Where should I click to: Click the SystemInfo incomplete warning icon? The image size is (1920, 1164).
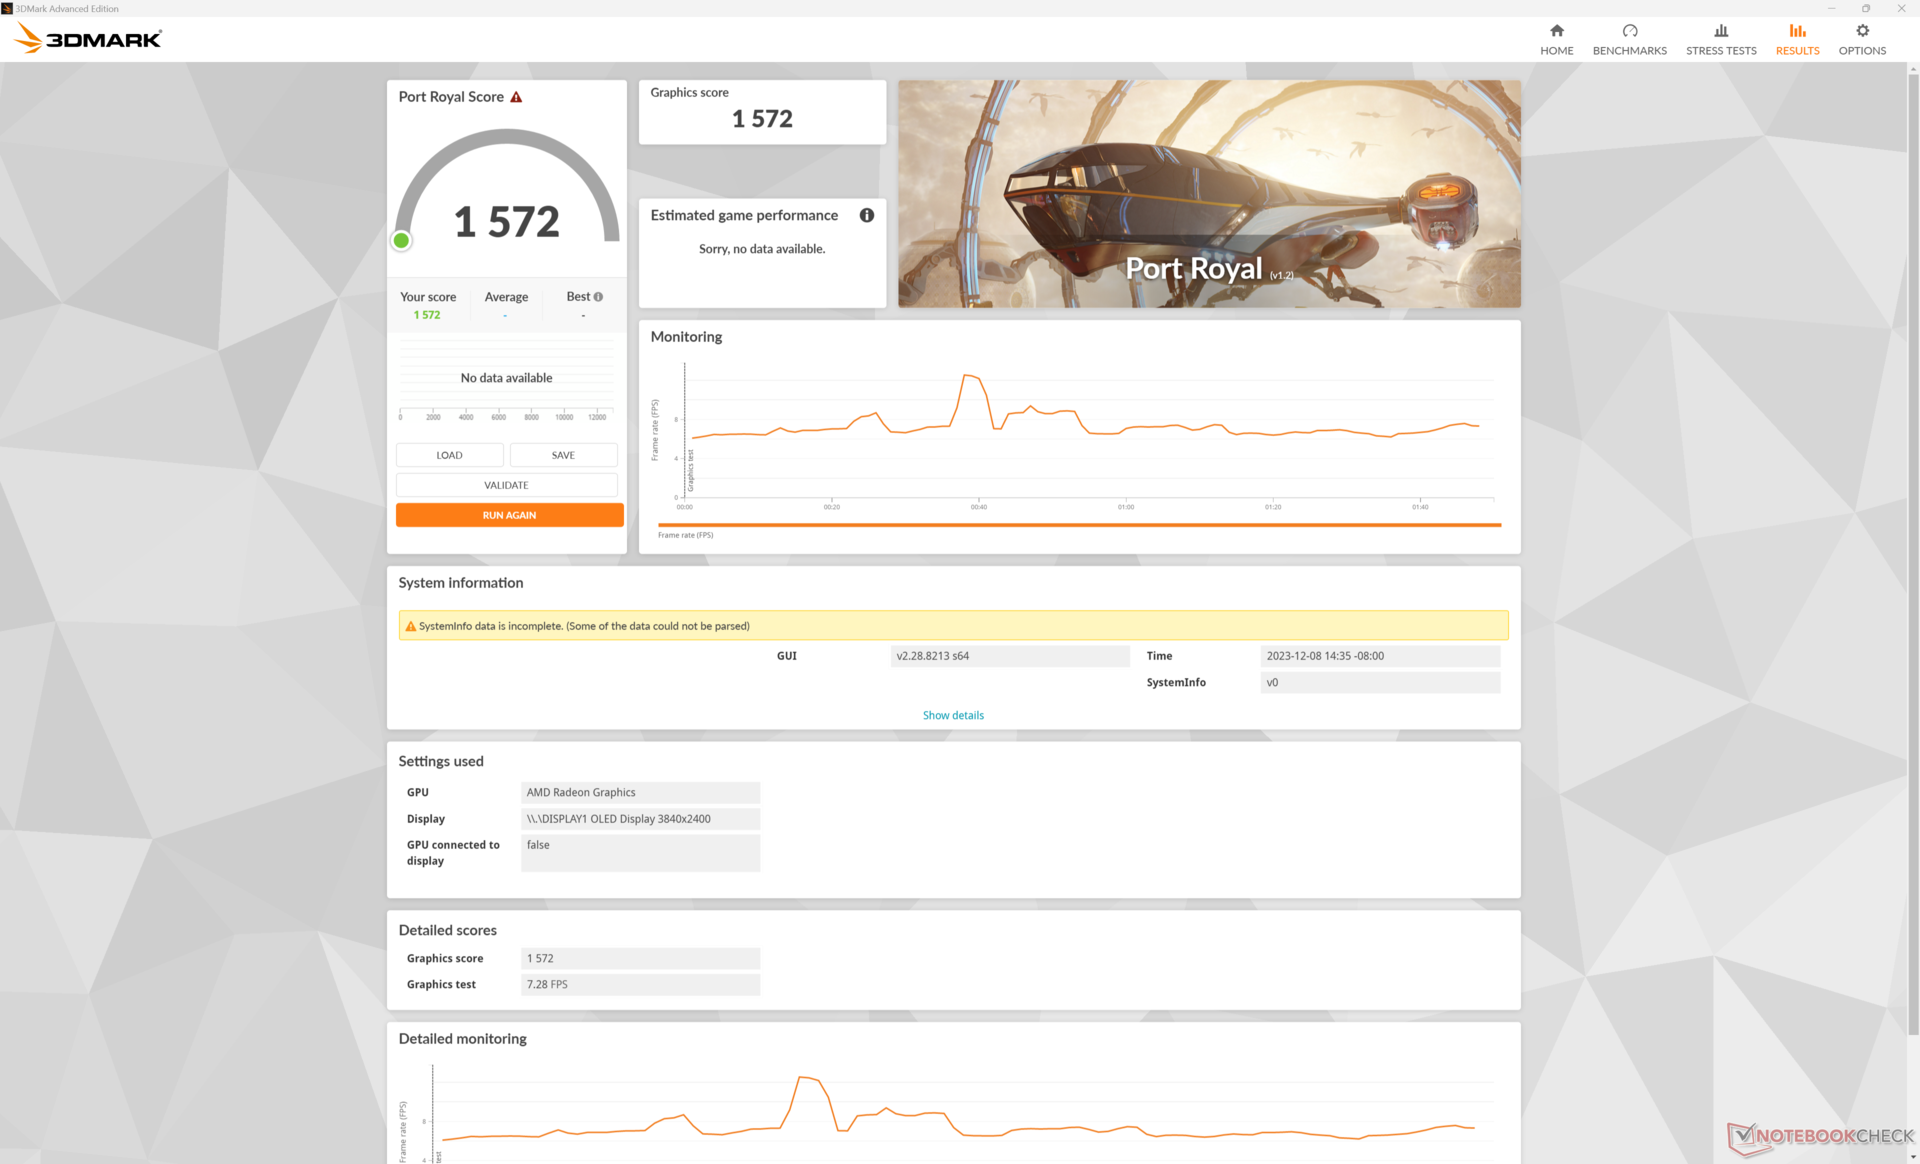click(410, 626)
